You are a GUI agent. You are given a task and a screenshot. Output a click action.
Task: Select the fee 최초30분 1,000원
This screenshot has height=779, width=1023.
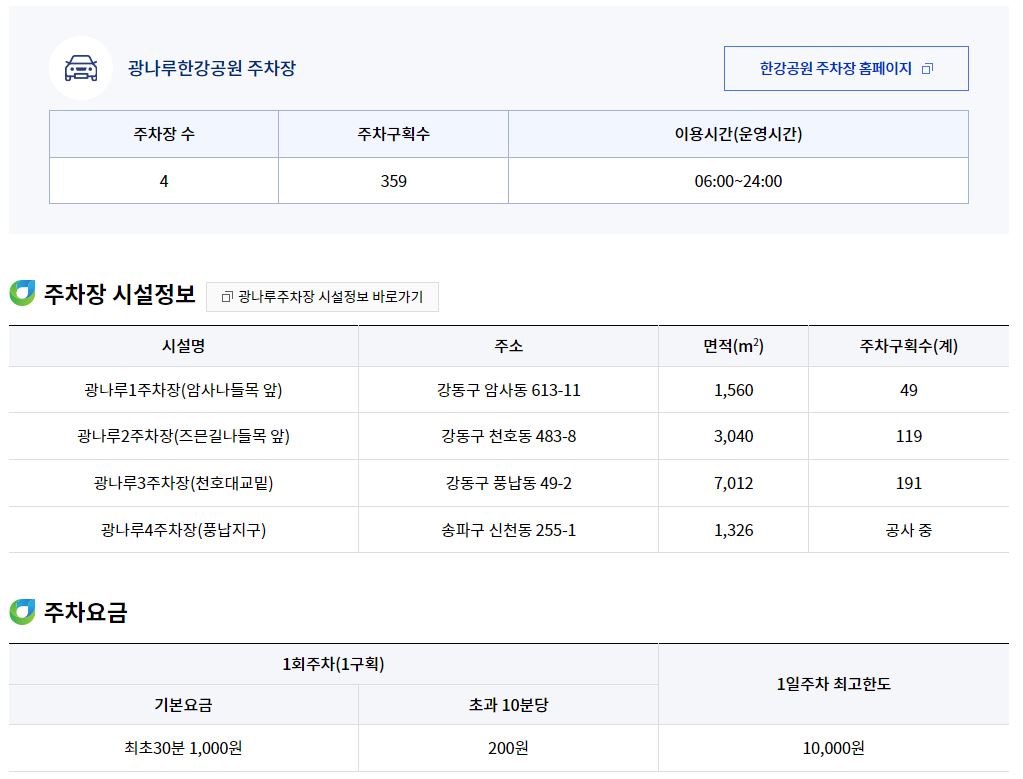pyautogui.click(x=183, y=748)
